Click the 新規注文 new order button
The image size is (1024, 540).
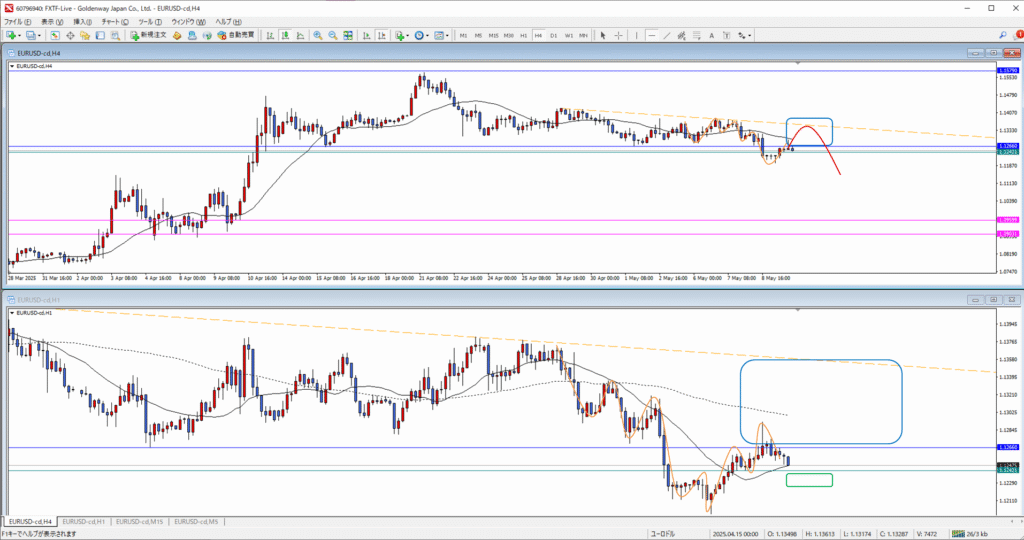[x=148, y=35]
